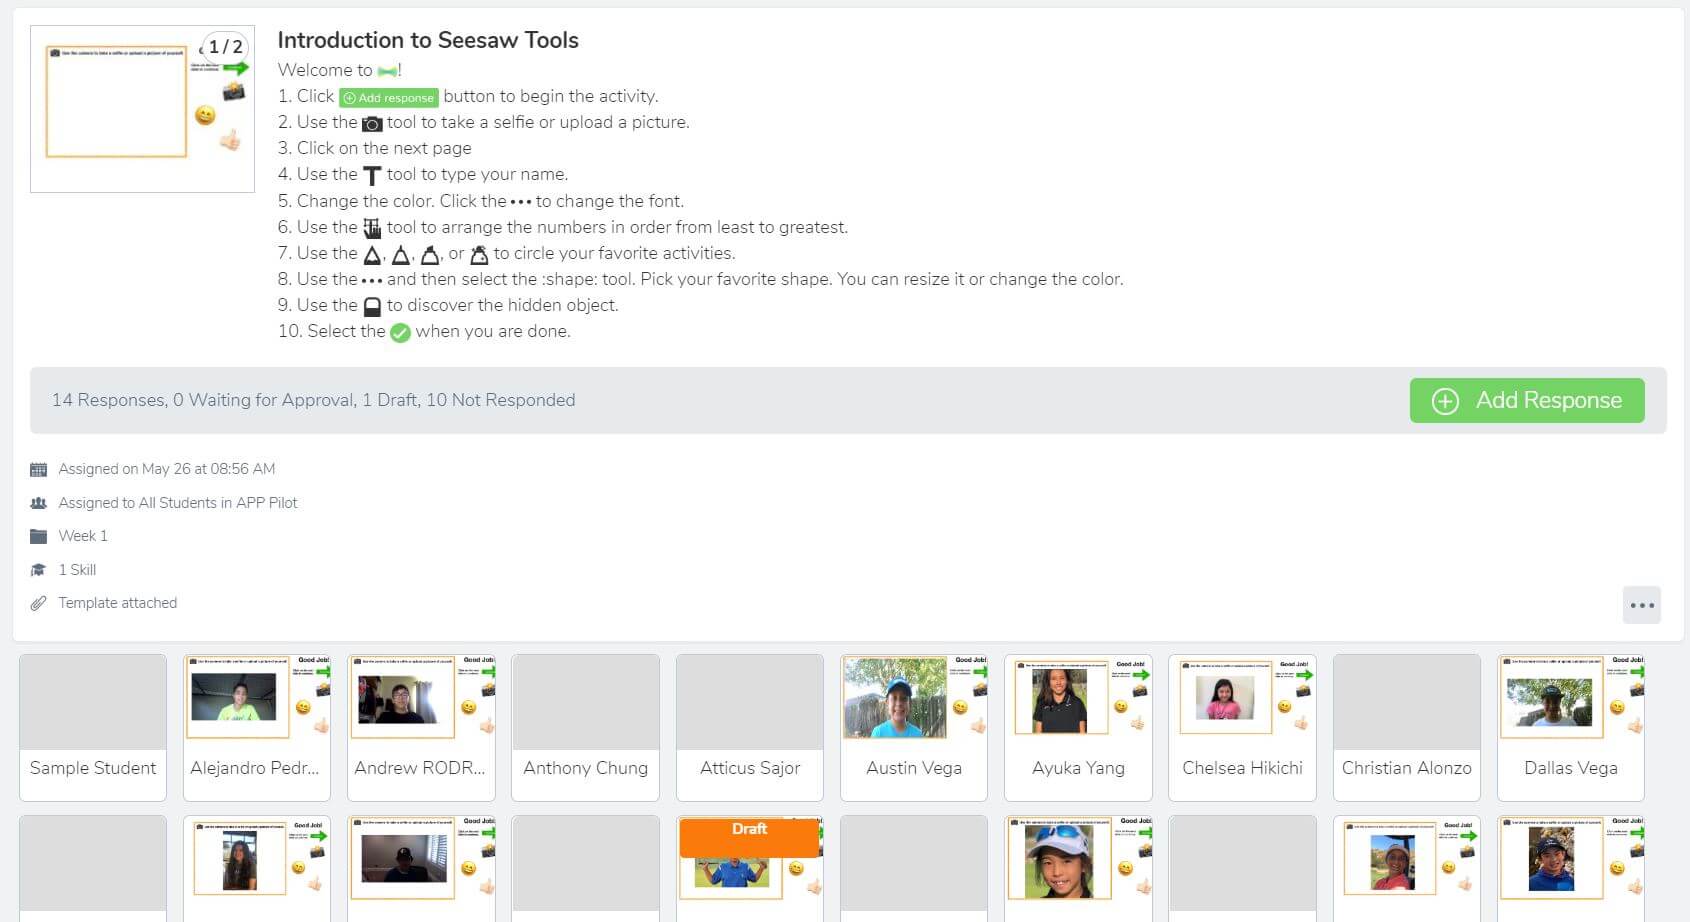Screen dimensions: 1690x922
Task: Click the graduation cap Skill icon
Action: 39,570
